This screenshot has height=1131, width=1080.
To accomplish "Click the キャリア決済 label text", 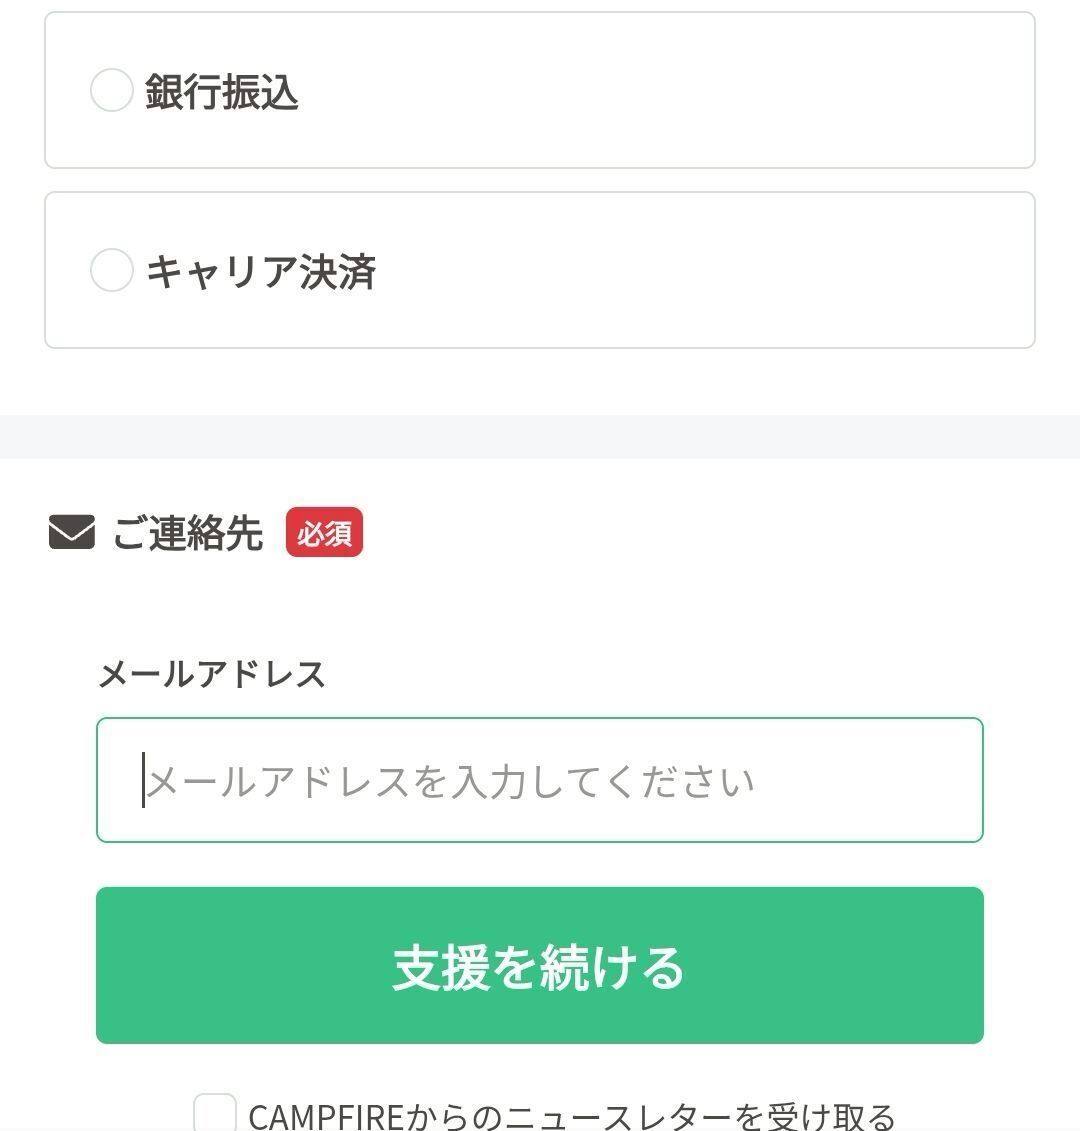I will 261,271.
